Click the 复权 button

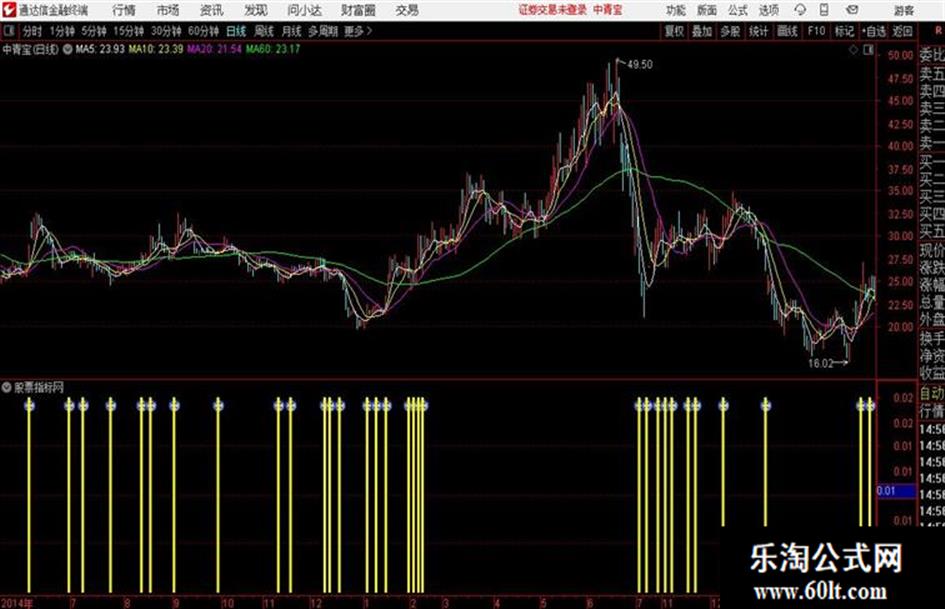click(x=674, y=31)
